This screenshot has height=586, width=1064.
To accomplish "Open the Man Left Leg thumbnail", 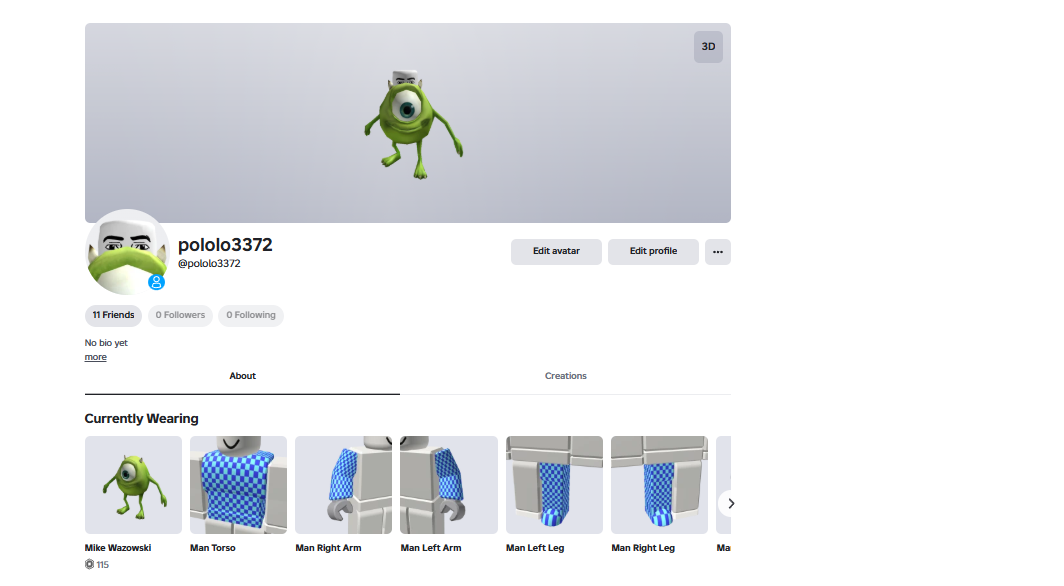I will (x=554, y=485).
